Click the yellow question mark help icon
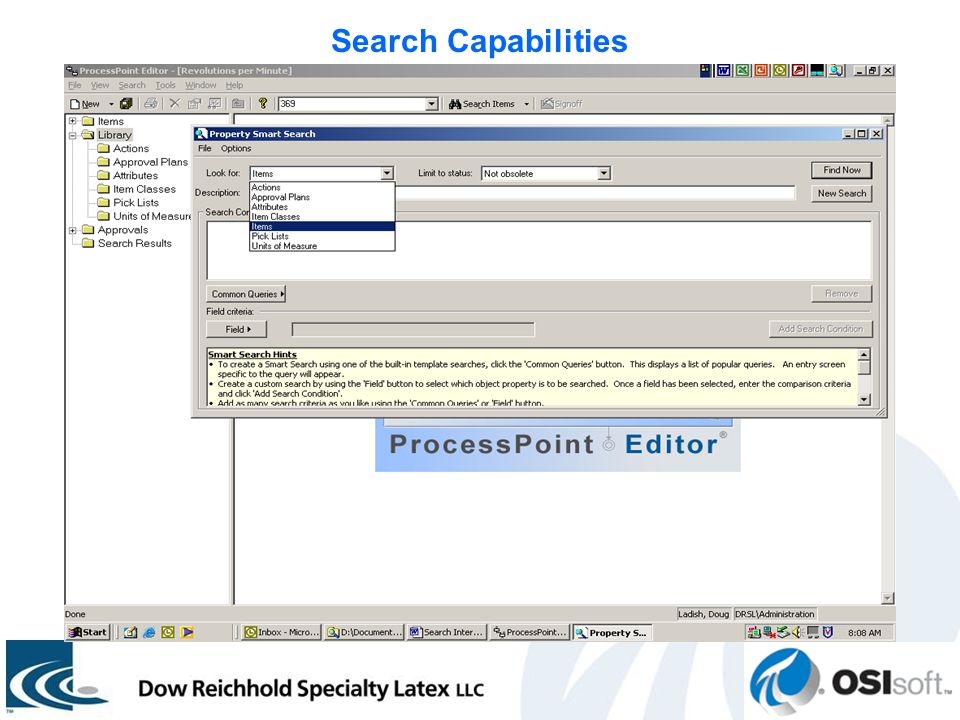The height and width of the screenshot is (720, 960). (x=263, y=103)
